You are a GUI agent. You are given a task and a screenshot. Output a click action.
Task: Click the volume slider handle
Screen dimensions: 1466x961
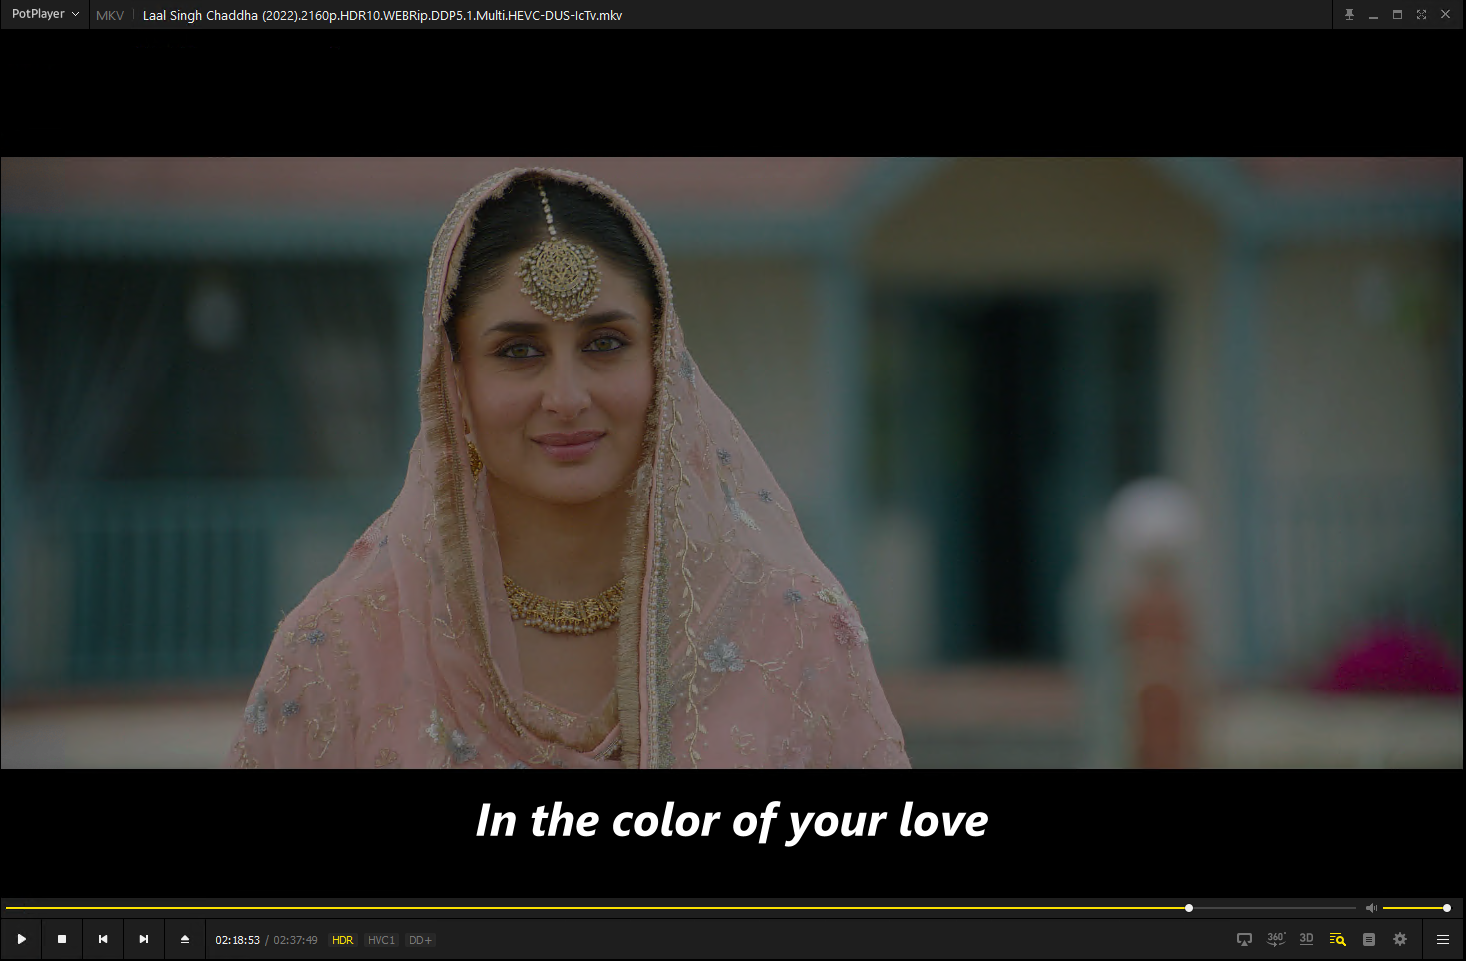pos(1447,908)
